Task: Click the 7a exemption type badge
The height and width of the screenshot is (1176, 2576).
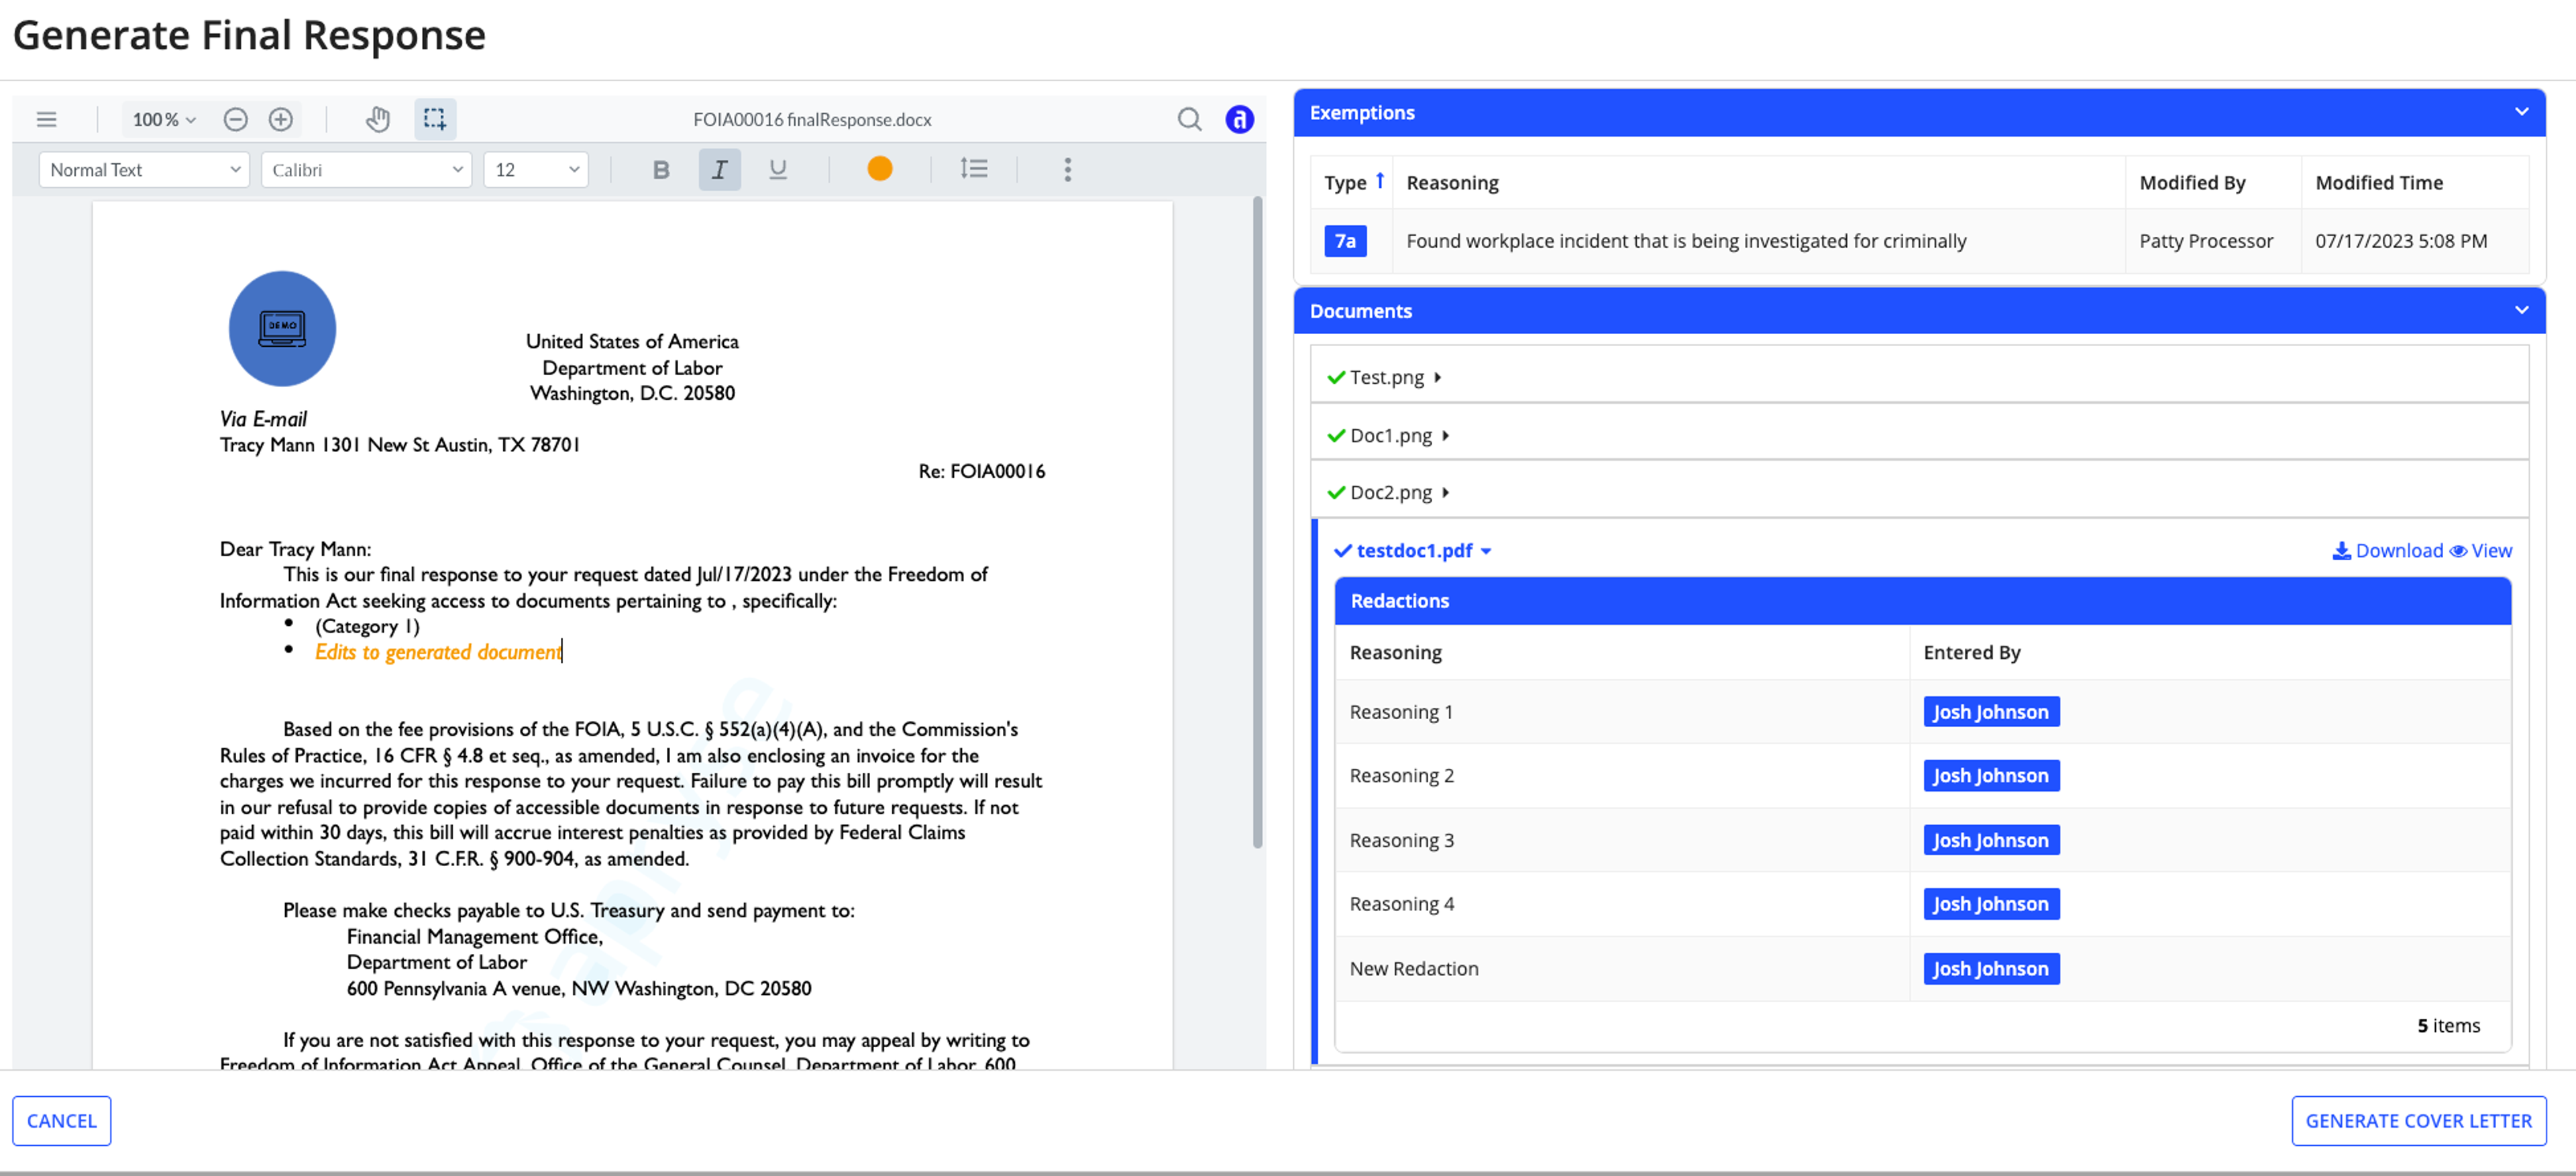Action: (x=1345, y=241)
